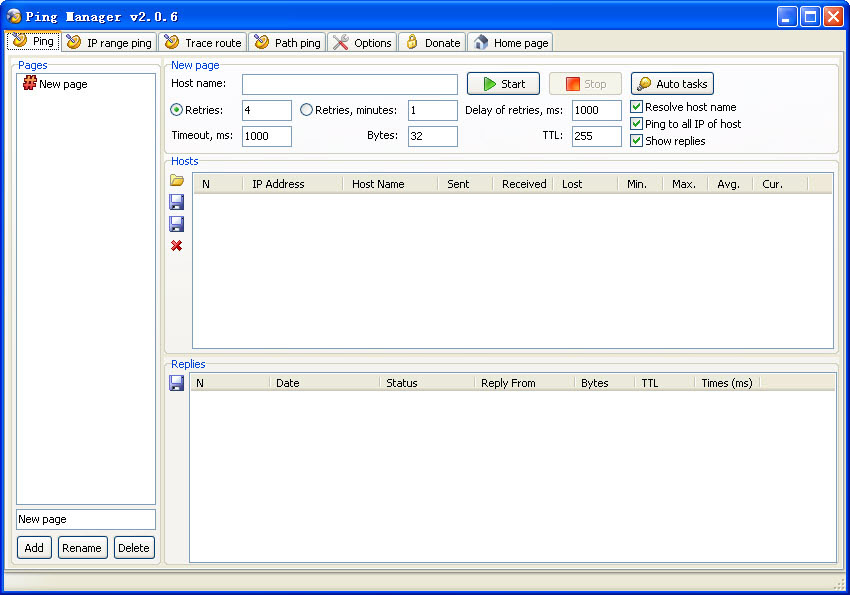850x595 pixels.
Task: Go to the Options tab
Action: click(x=362, y=43)
